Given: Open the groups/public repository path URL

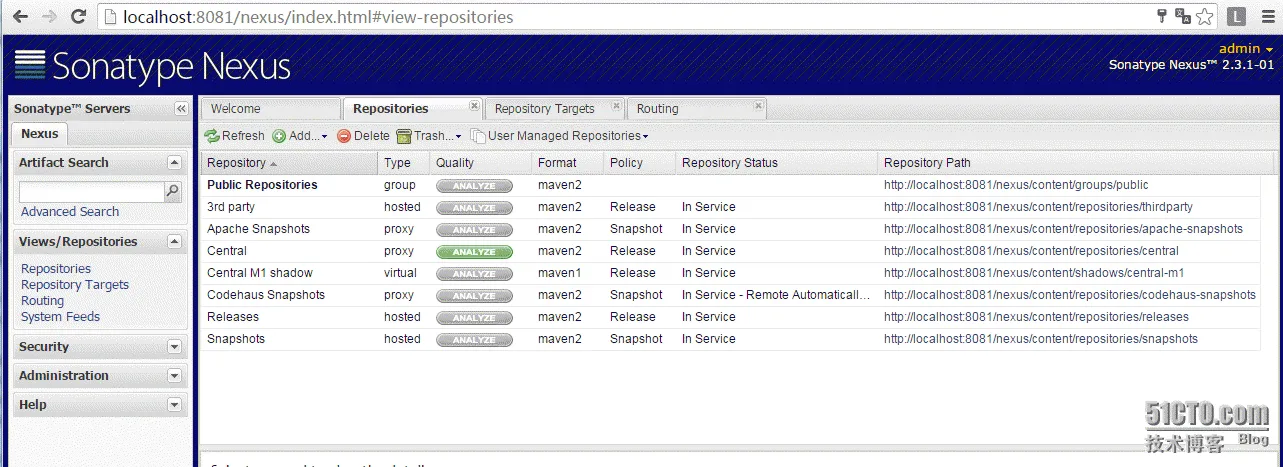Looking at the screenshot, I should point(1016,185).
